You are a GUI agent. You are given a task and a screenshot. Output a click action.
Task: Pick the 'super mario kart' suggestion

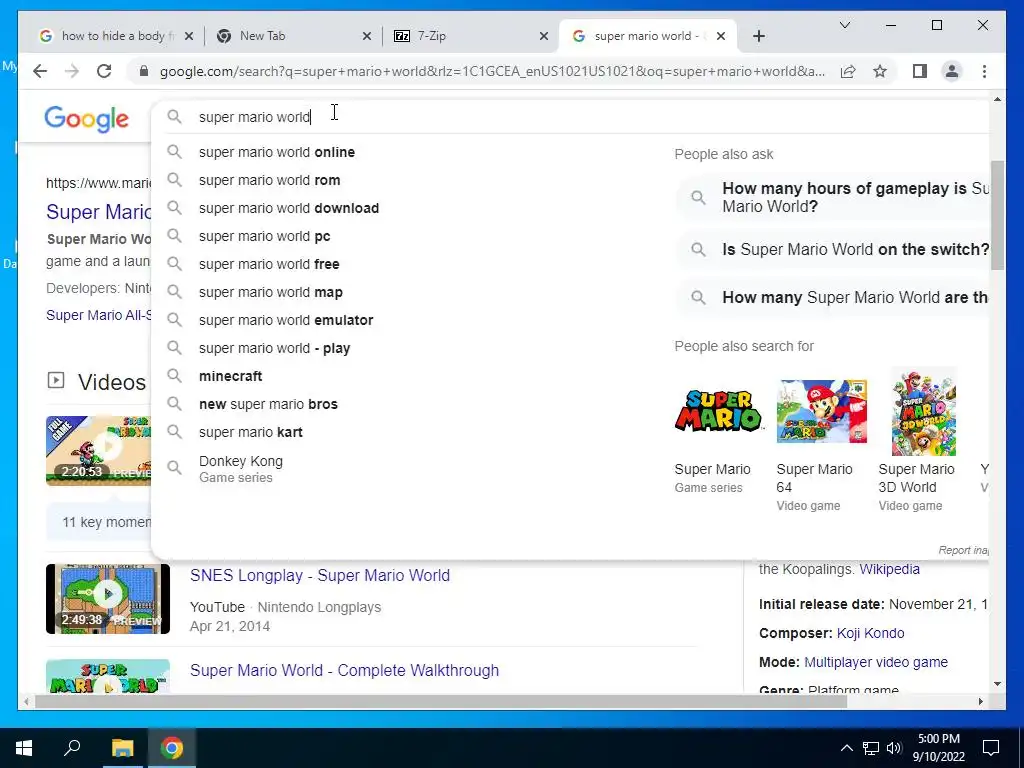pyautogui.click(x=250, y=432)
